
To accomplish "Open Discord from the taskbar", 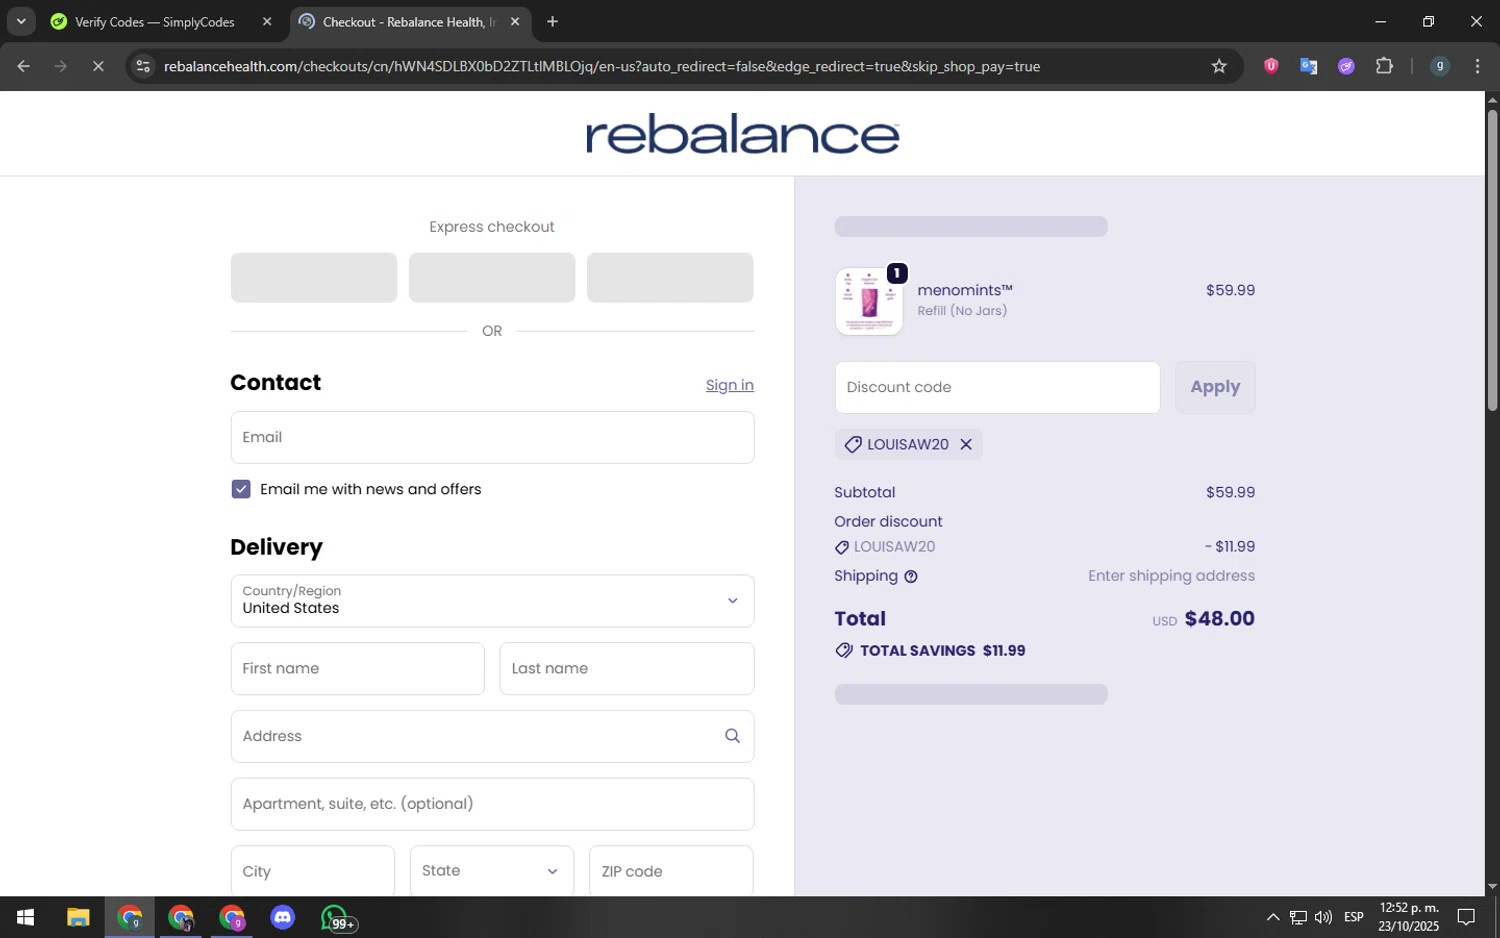I will (283, 918).
